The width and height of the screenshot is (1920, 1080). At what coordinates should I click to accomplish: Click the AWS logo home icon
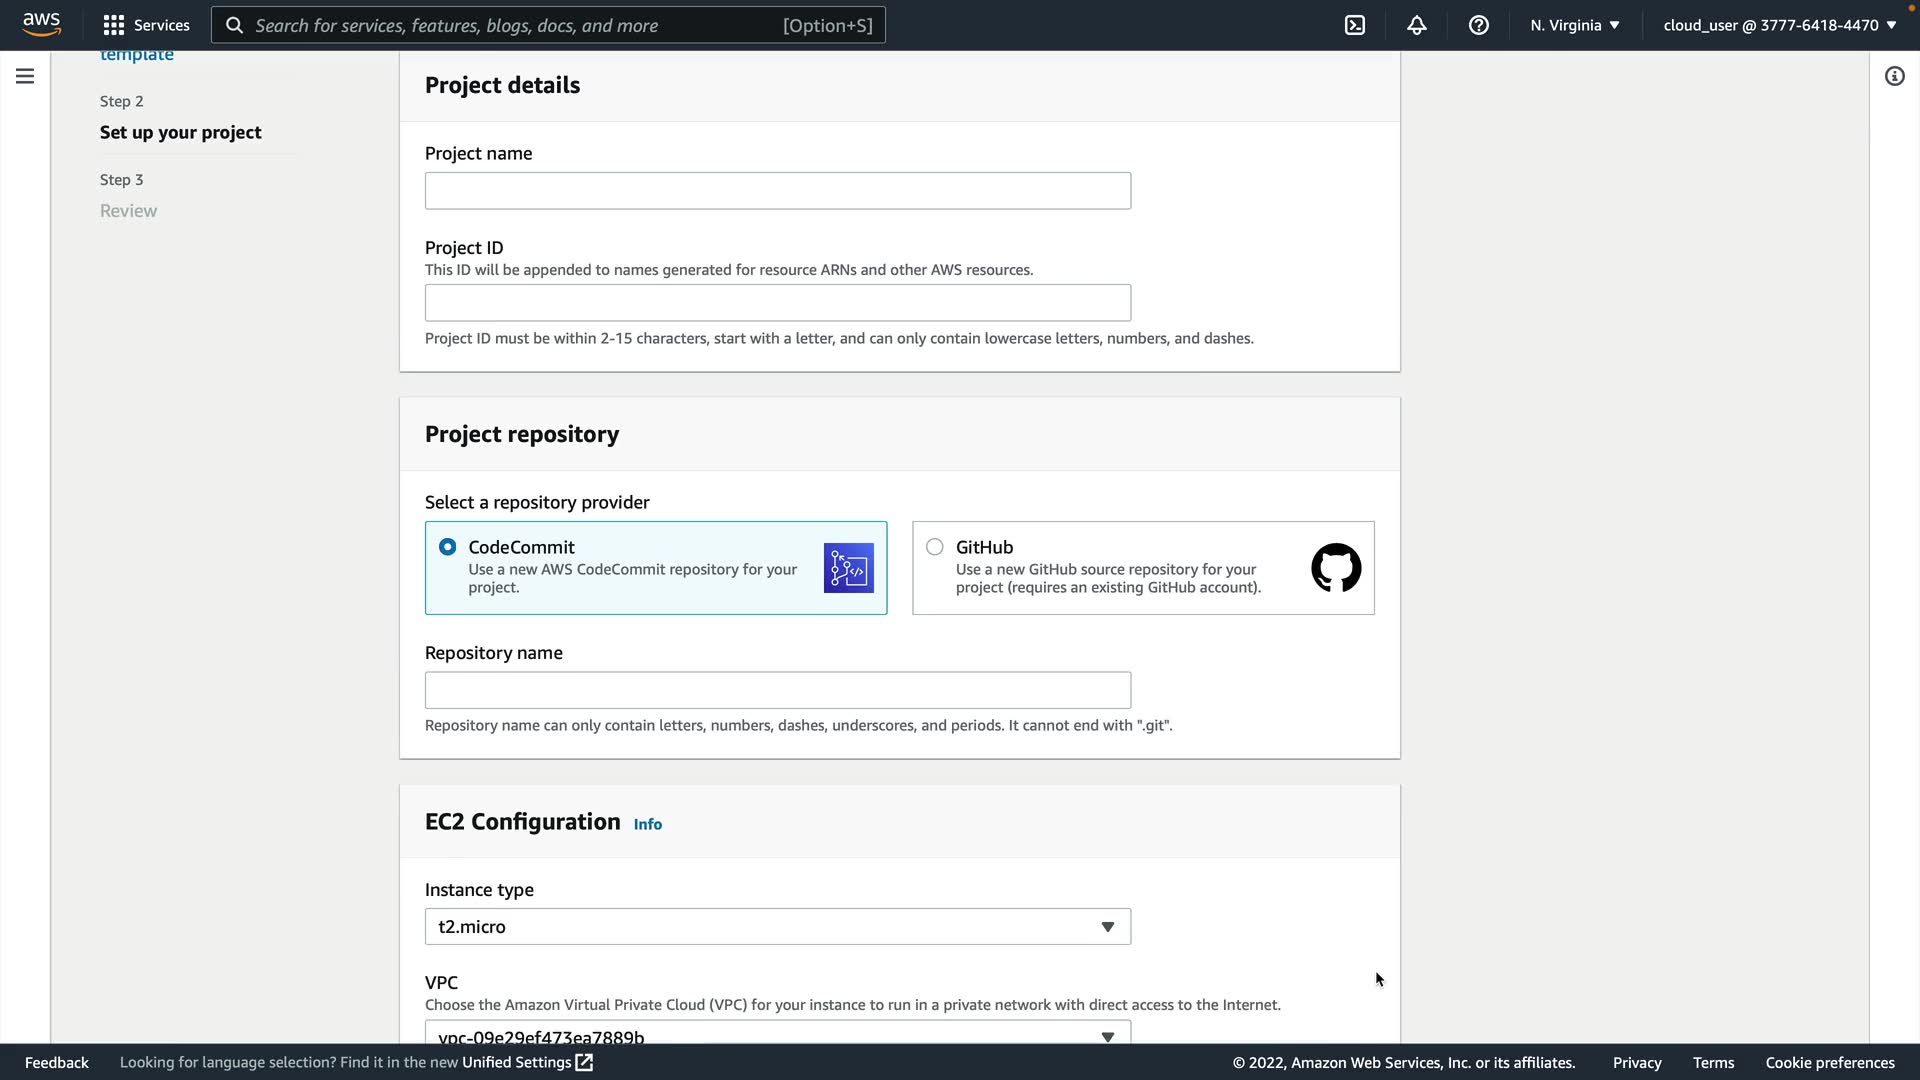coord(41,24)
